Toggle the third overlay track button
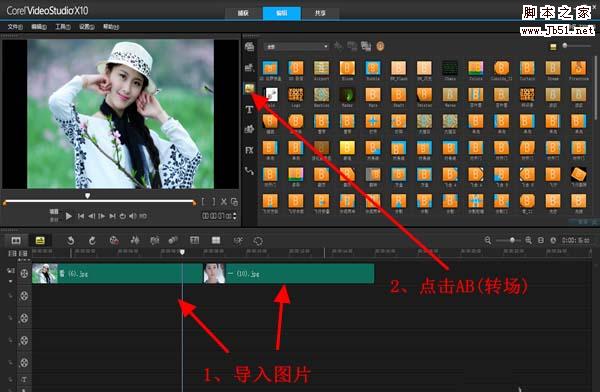 (24, 340)
